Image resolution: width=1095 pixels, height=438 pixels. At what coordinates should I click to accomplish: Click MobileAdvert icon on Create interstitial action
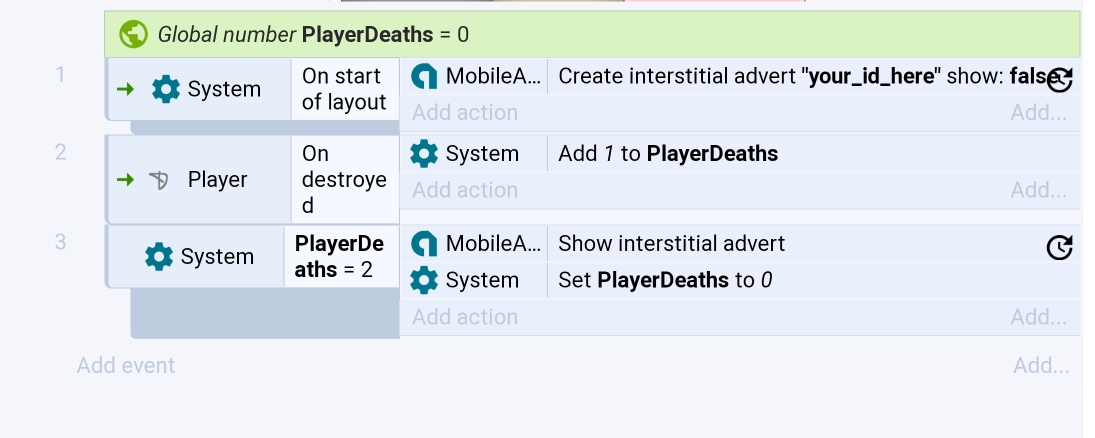[424, 76]
